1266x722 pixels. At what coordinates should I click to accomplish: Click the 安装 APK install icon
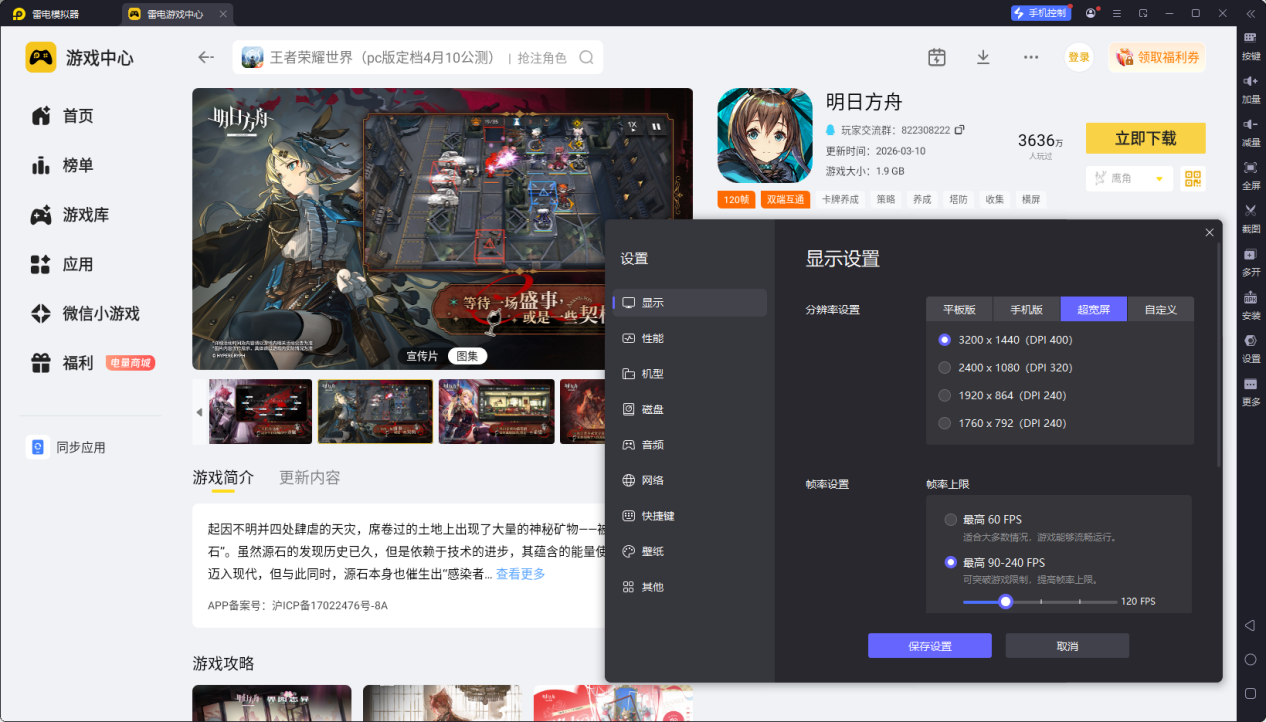[x=1250, y=297]
